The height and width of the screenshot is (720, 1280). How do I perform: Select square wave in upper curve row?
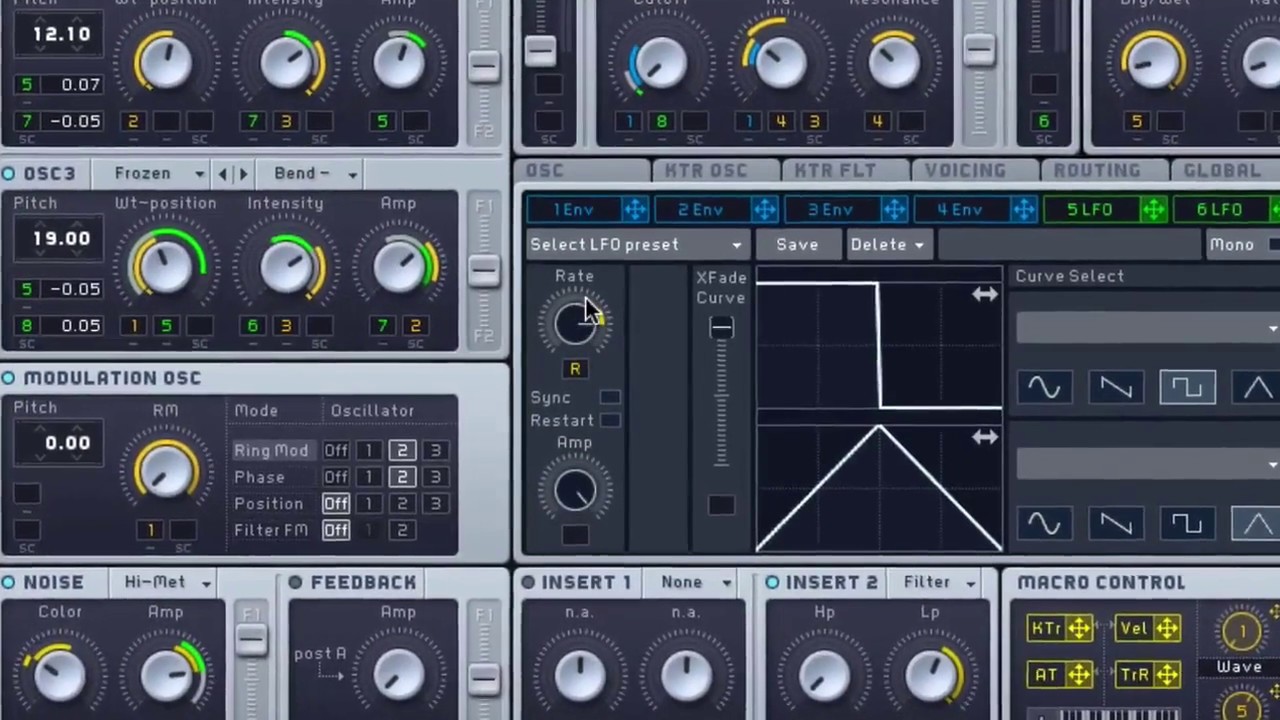pyautogui.click(x=1187, y=388)
